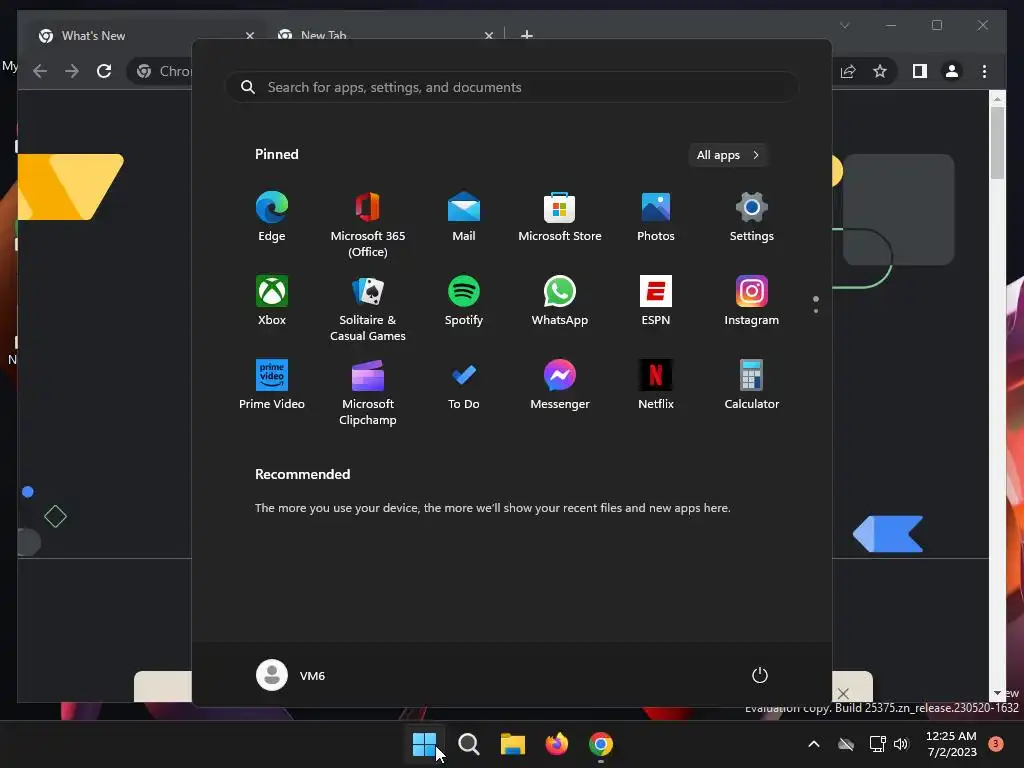Open the Calculator app
The width and height of the screenshot is (1024, 768).
point(752,385)
